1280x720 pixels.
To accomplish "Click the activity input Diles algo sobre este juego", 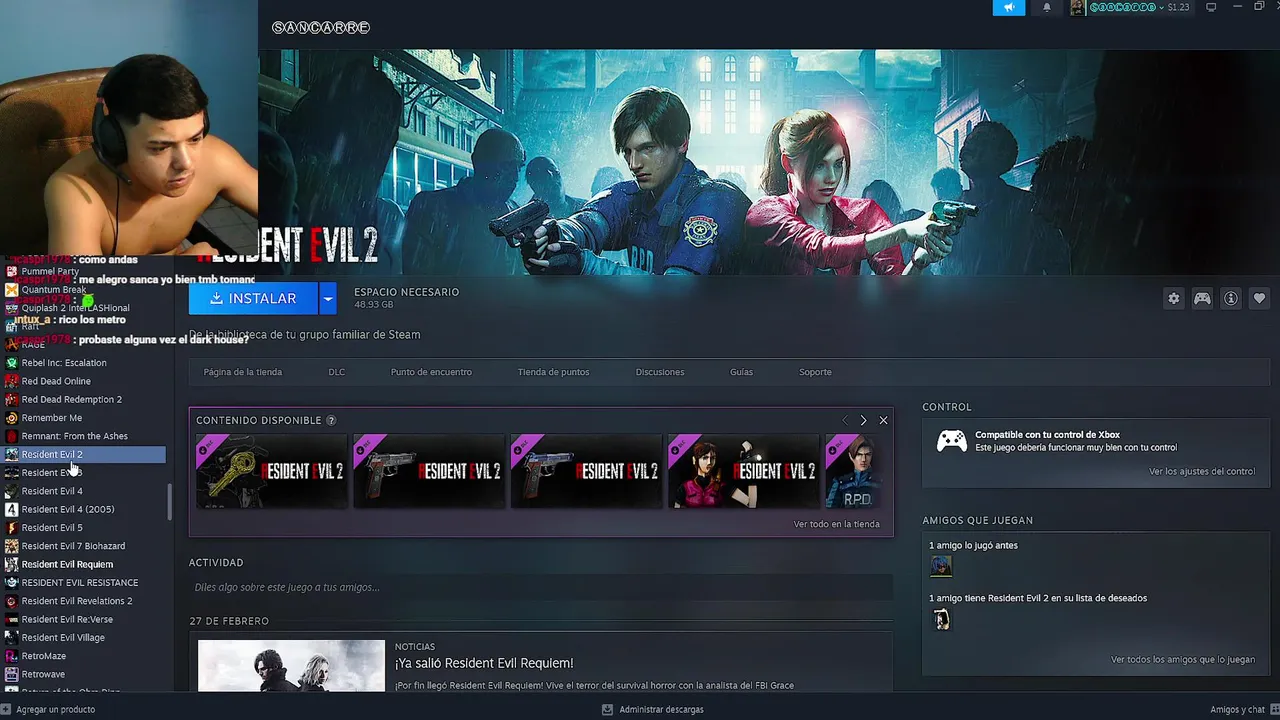I will point(540,587).
